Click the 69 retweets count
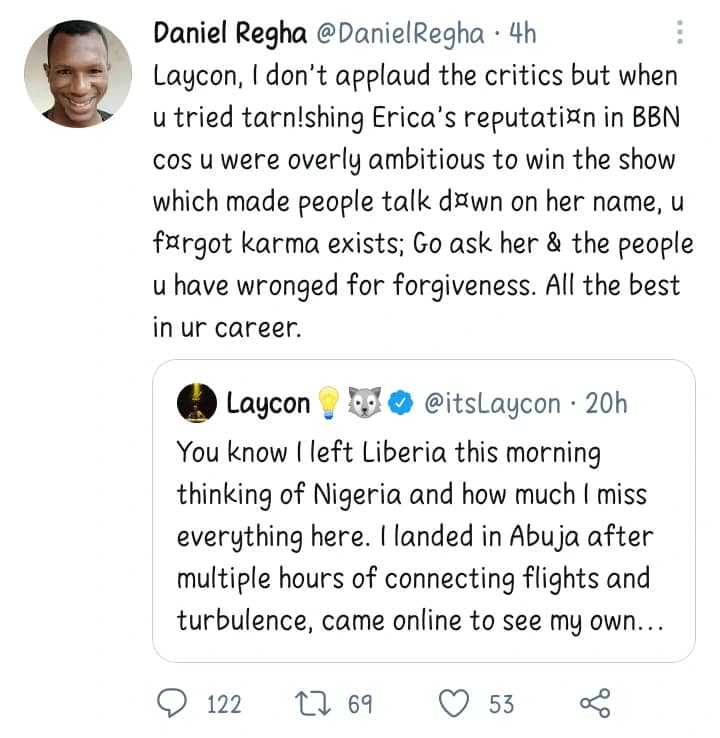 coord(360,704)
